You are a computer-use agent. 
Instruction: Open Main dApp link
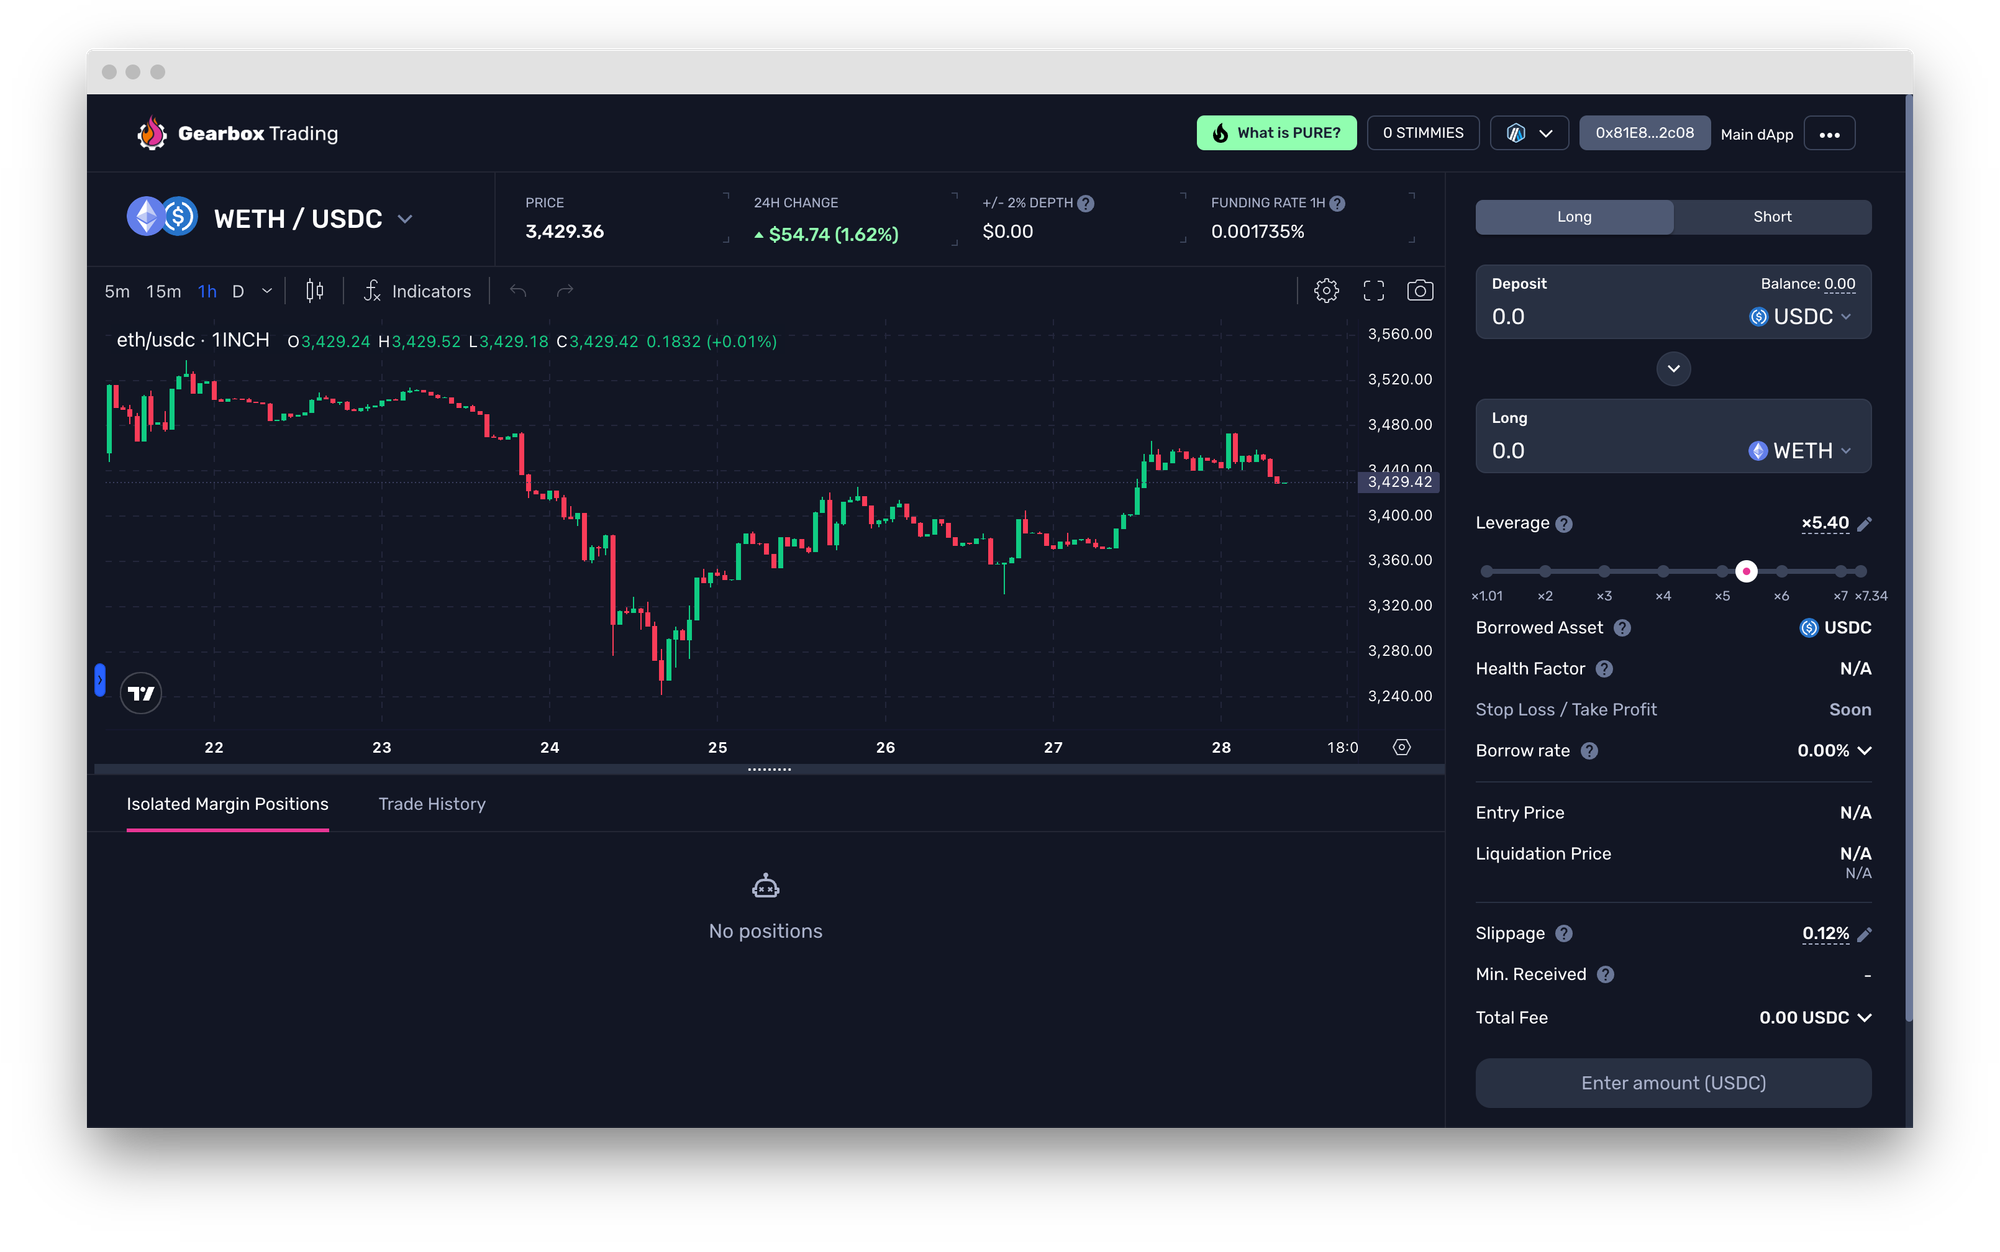[x=1756, y=134]
